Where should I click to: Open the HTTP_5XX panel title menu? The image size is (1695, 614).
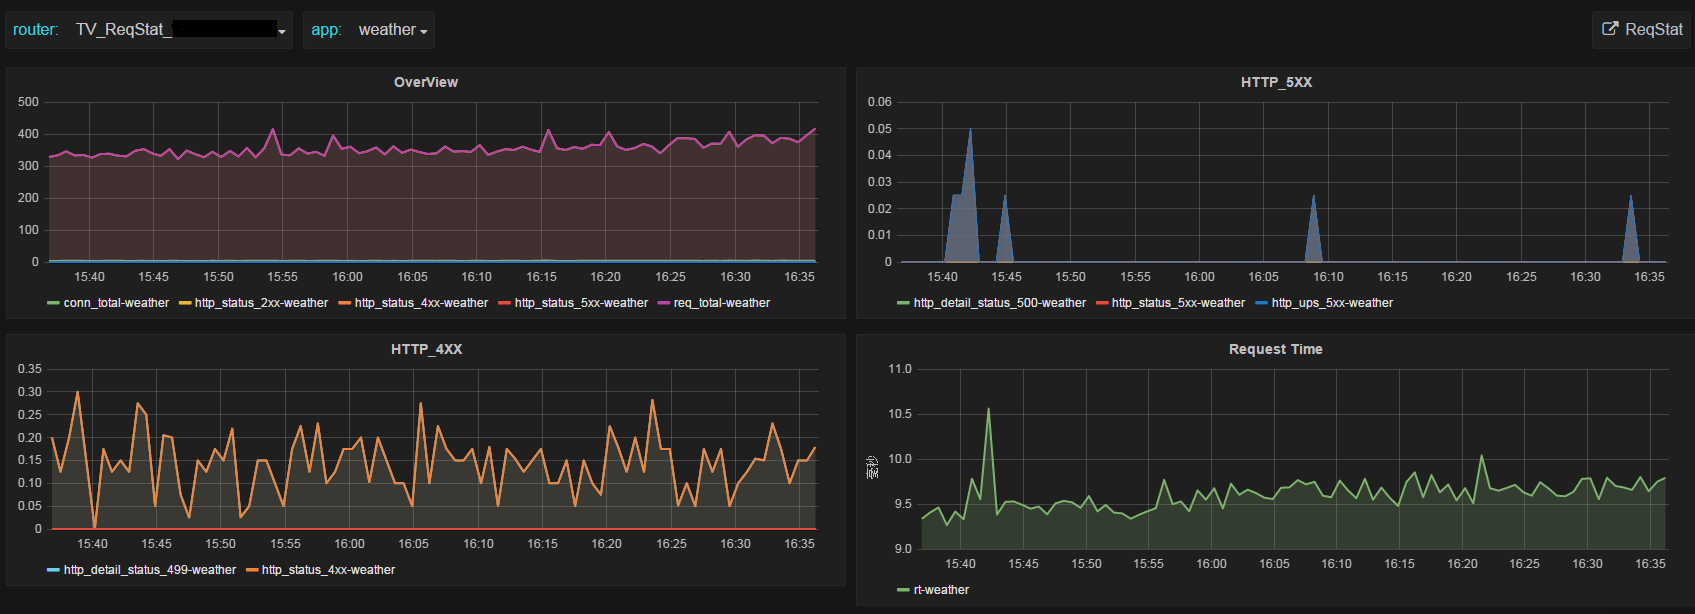pyautogui.click(x=1276, y=82)
